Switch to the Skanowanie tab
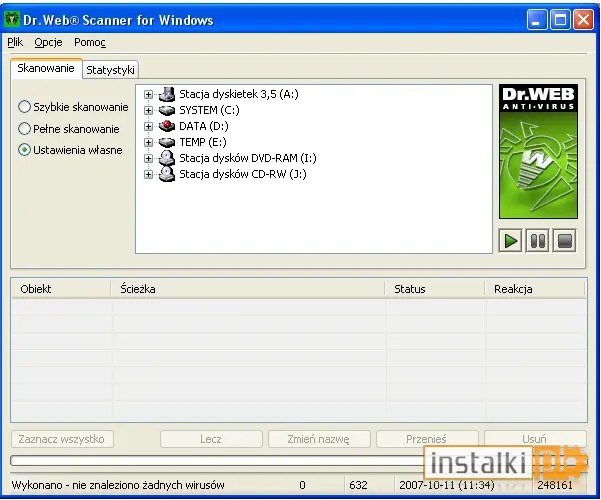Image resolution: width=601 pixels, height=500 pixels. [46, 68]
